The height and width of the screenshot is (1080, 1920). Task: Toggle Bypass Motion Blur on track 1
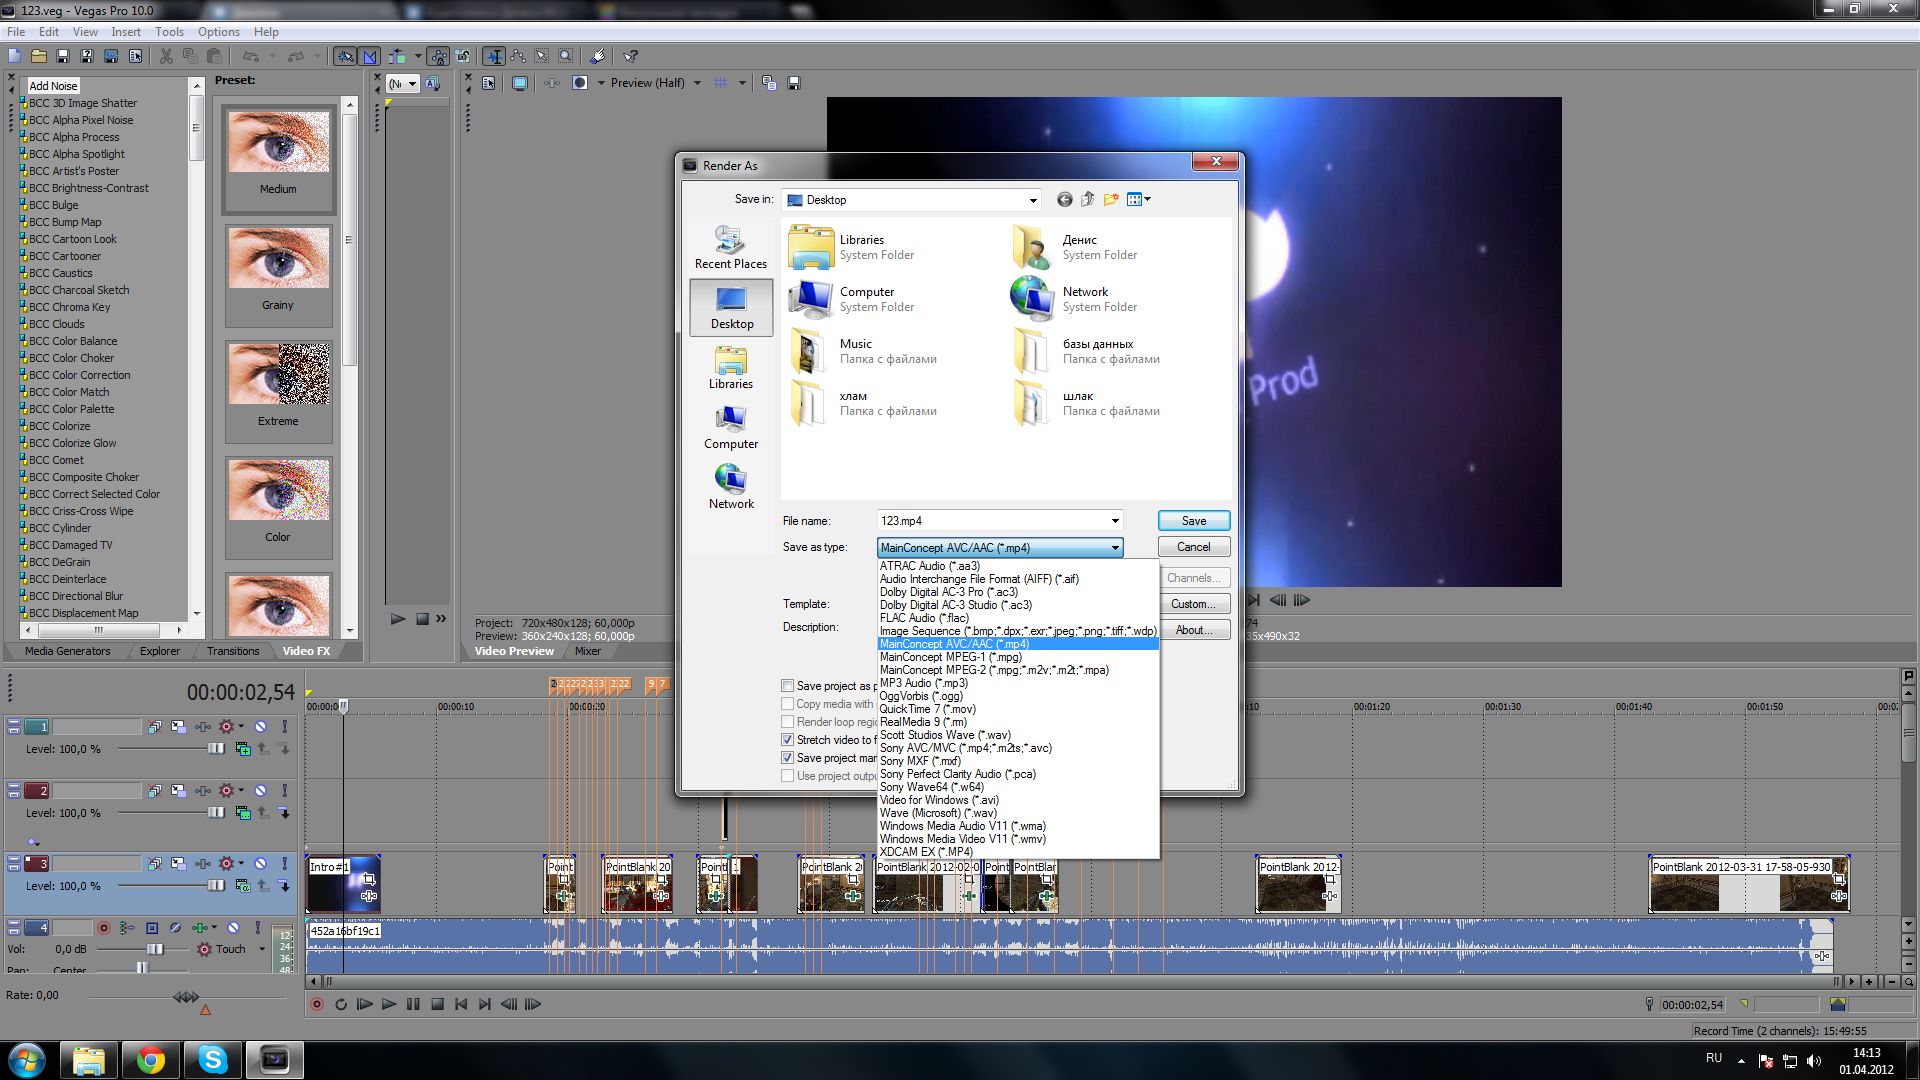click(x=154, y=727)
